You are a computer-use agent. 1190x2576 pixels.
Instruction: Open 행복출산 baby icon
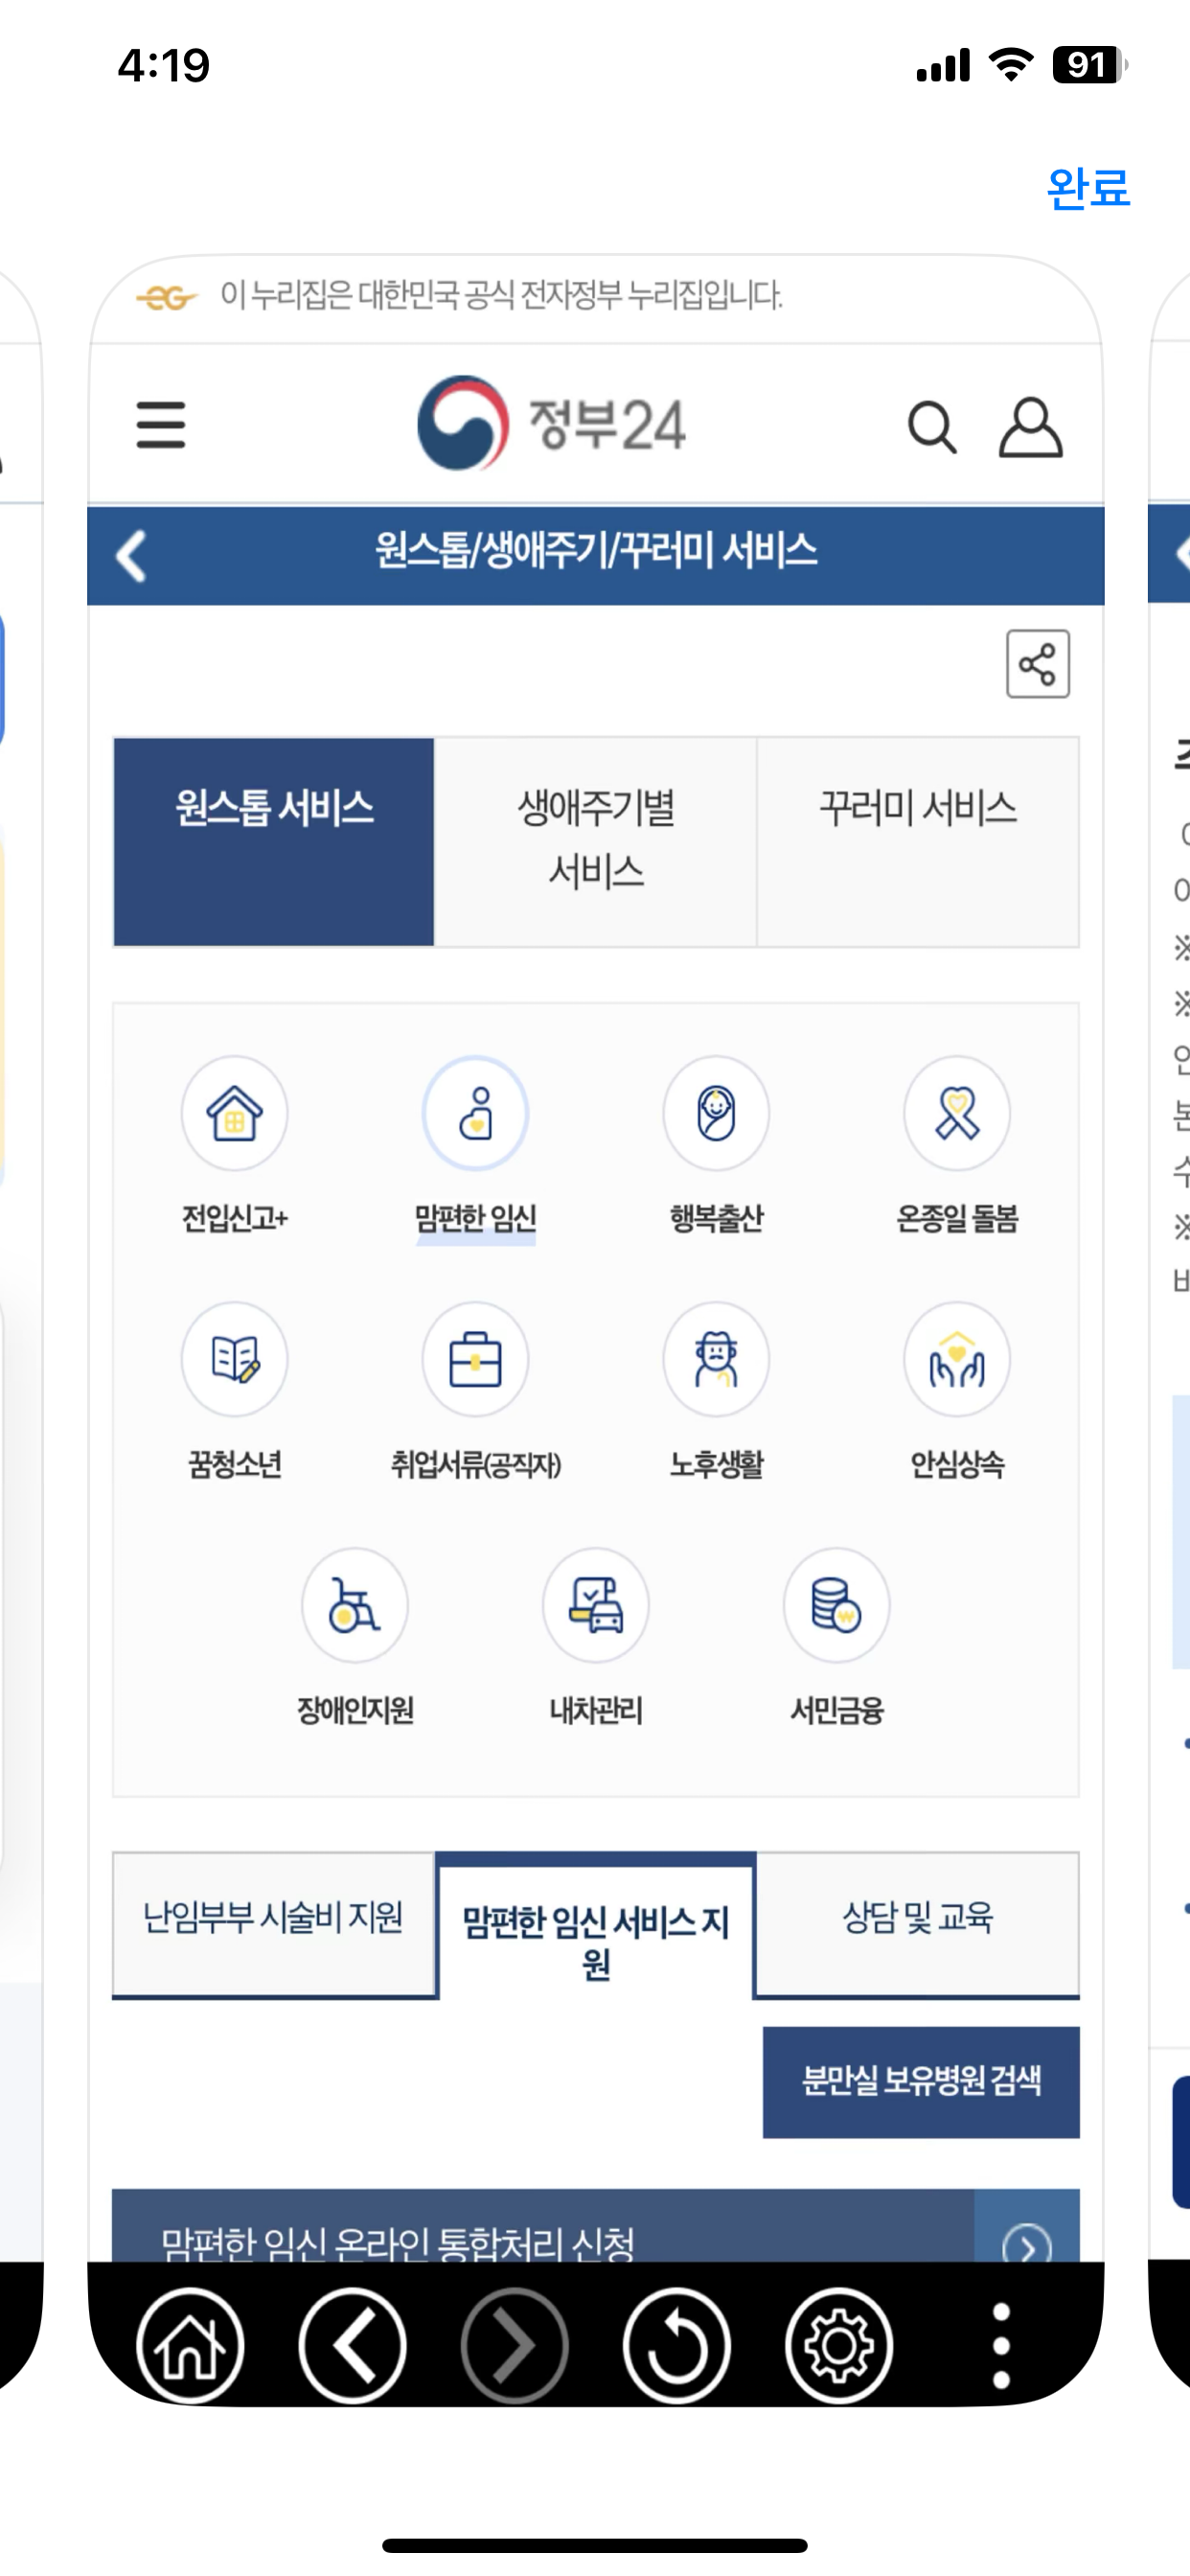[716, 1113]
